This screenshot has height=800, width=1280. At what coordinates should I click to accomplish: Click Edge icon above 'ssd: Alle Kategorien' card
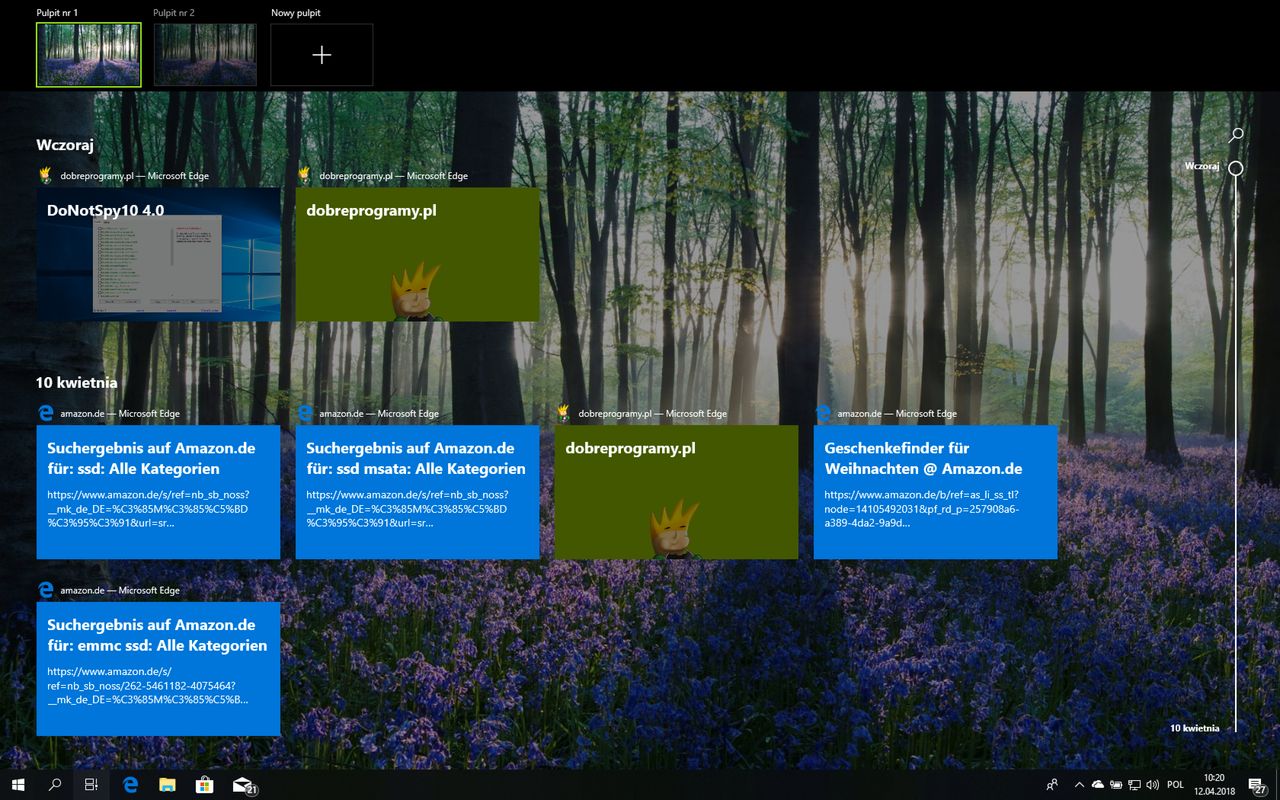[x=45, y=413]
